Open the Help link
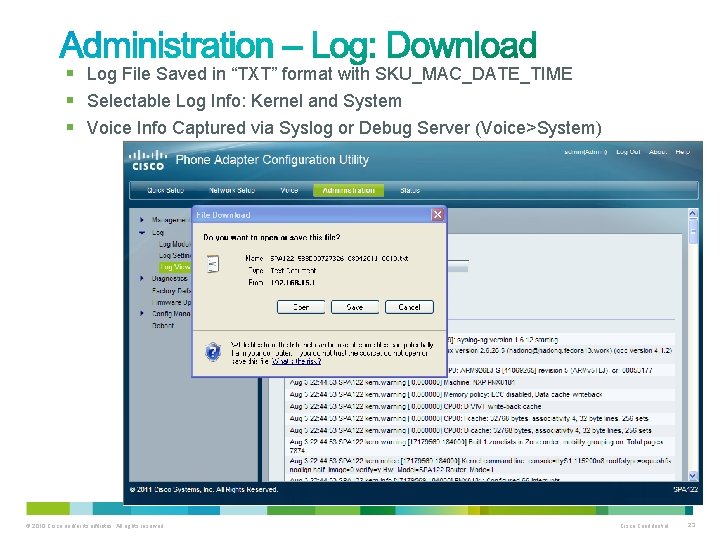 [x=682, y=152]
